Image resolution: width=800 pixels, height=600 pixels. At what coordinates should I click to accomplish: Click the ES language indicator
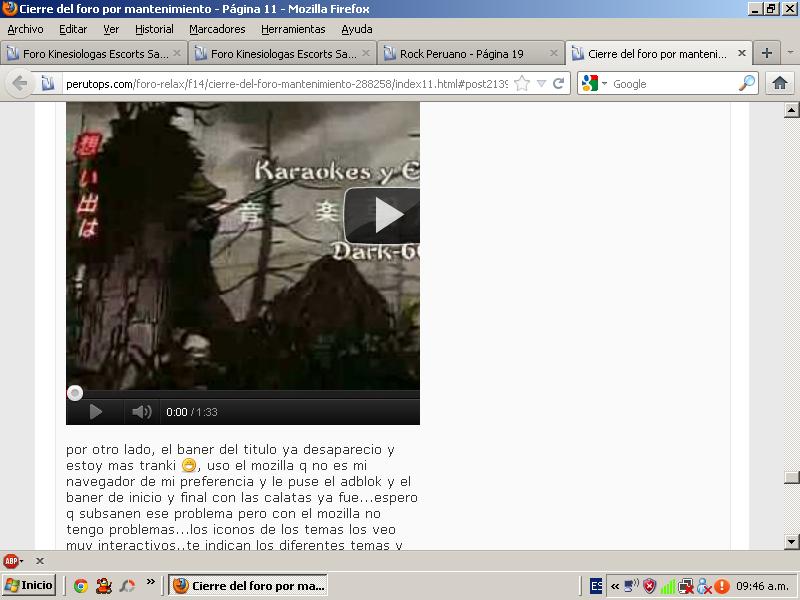click(x=596, y=586)
